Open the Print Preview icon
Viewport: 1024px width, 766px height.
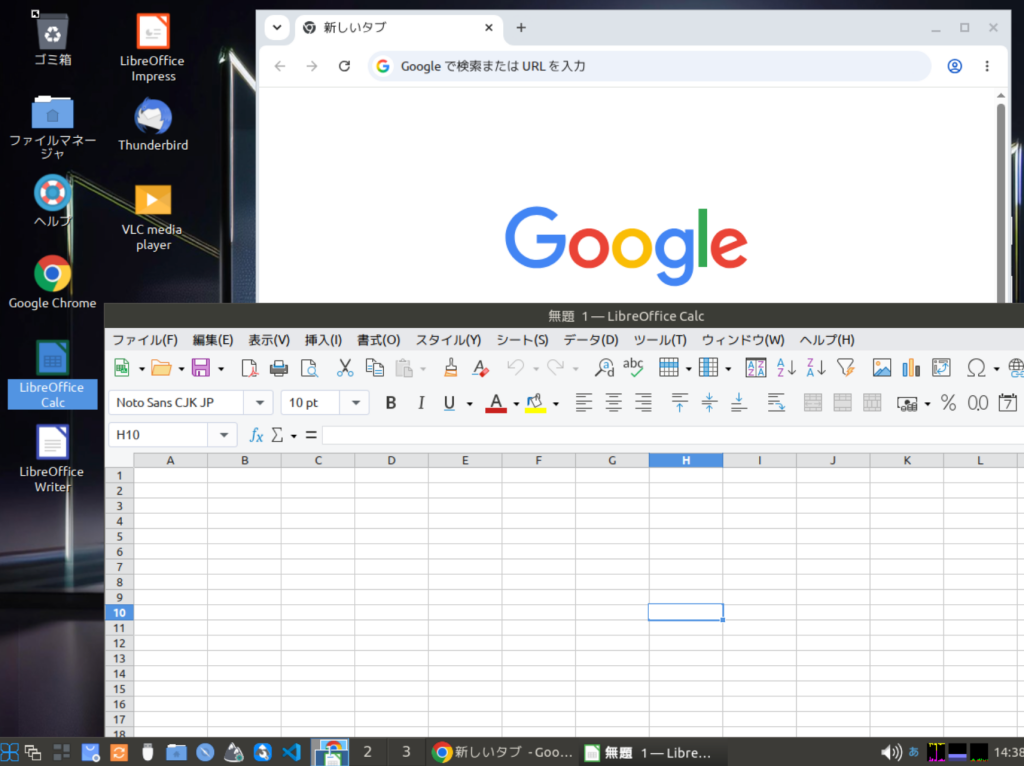309,368
